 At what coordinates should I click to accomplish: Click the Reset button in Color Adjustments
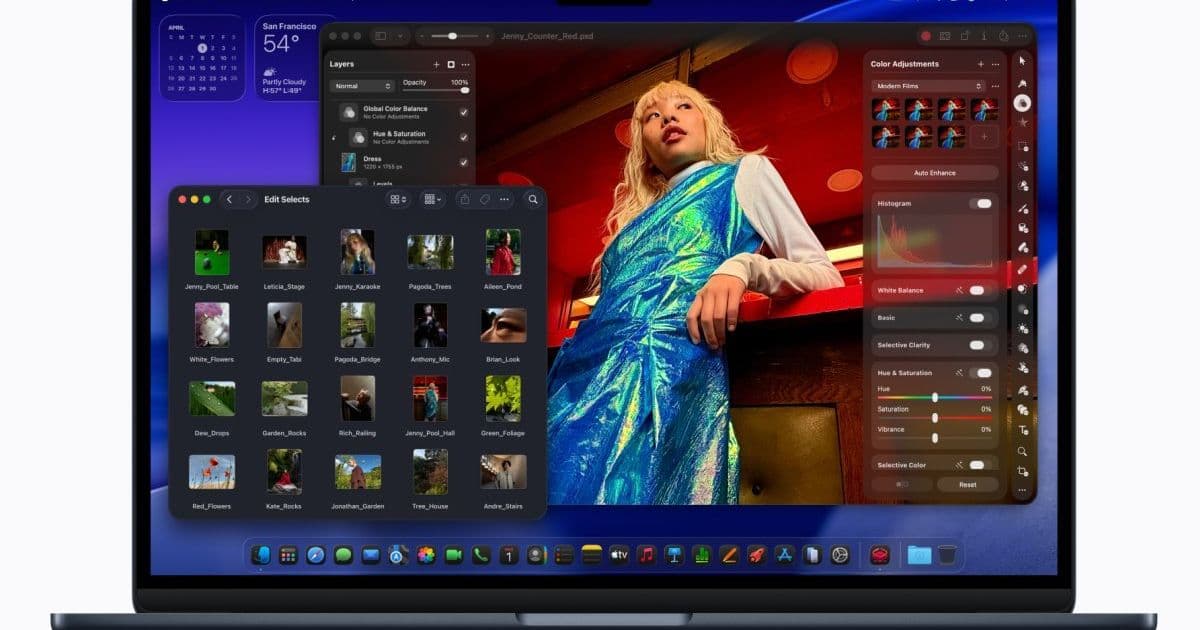coord(967,484)
